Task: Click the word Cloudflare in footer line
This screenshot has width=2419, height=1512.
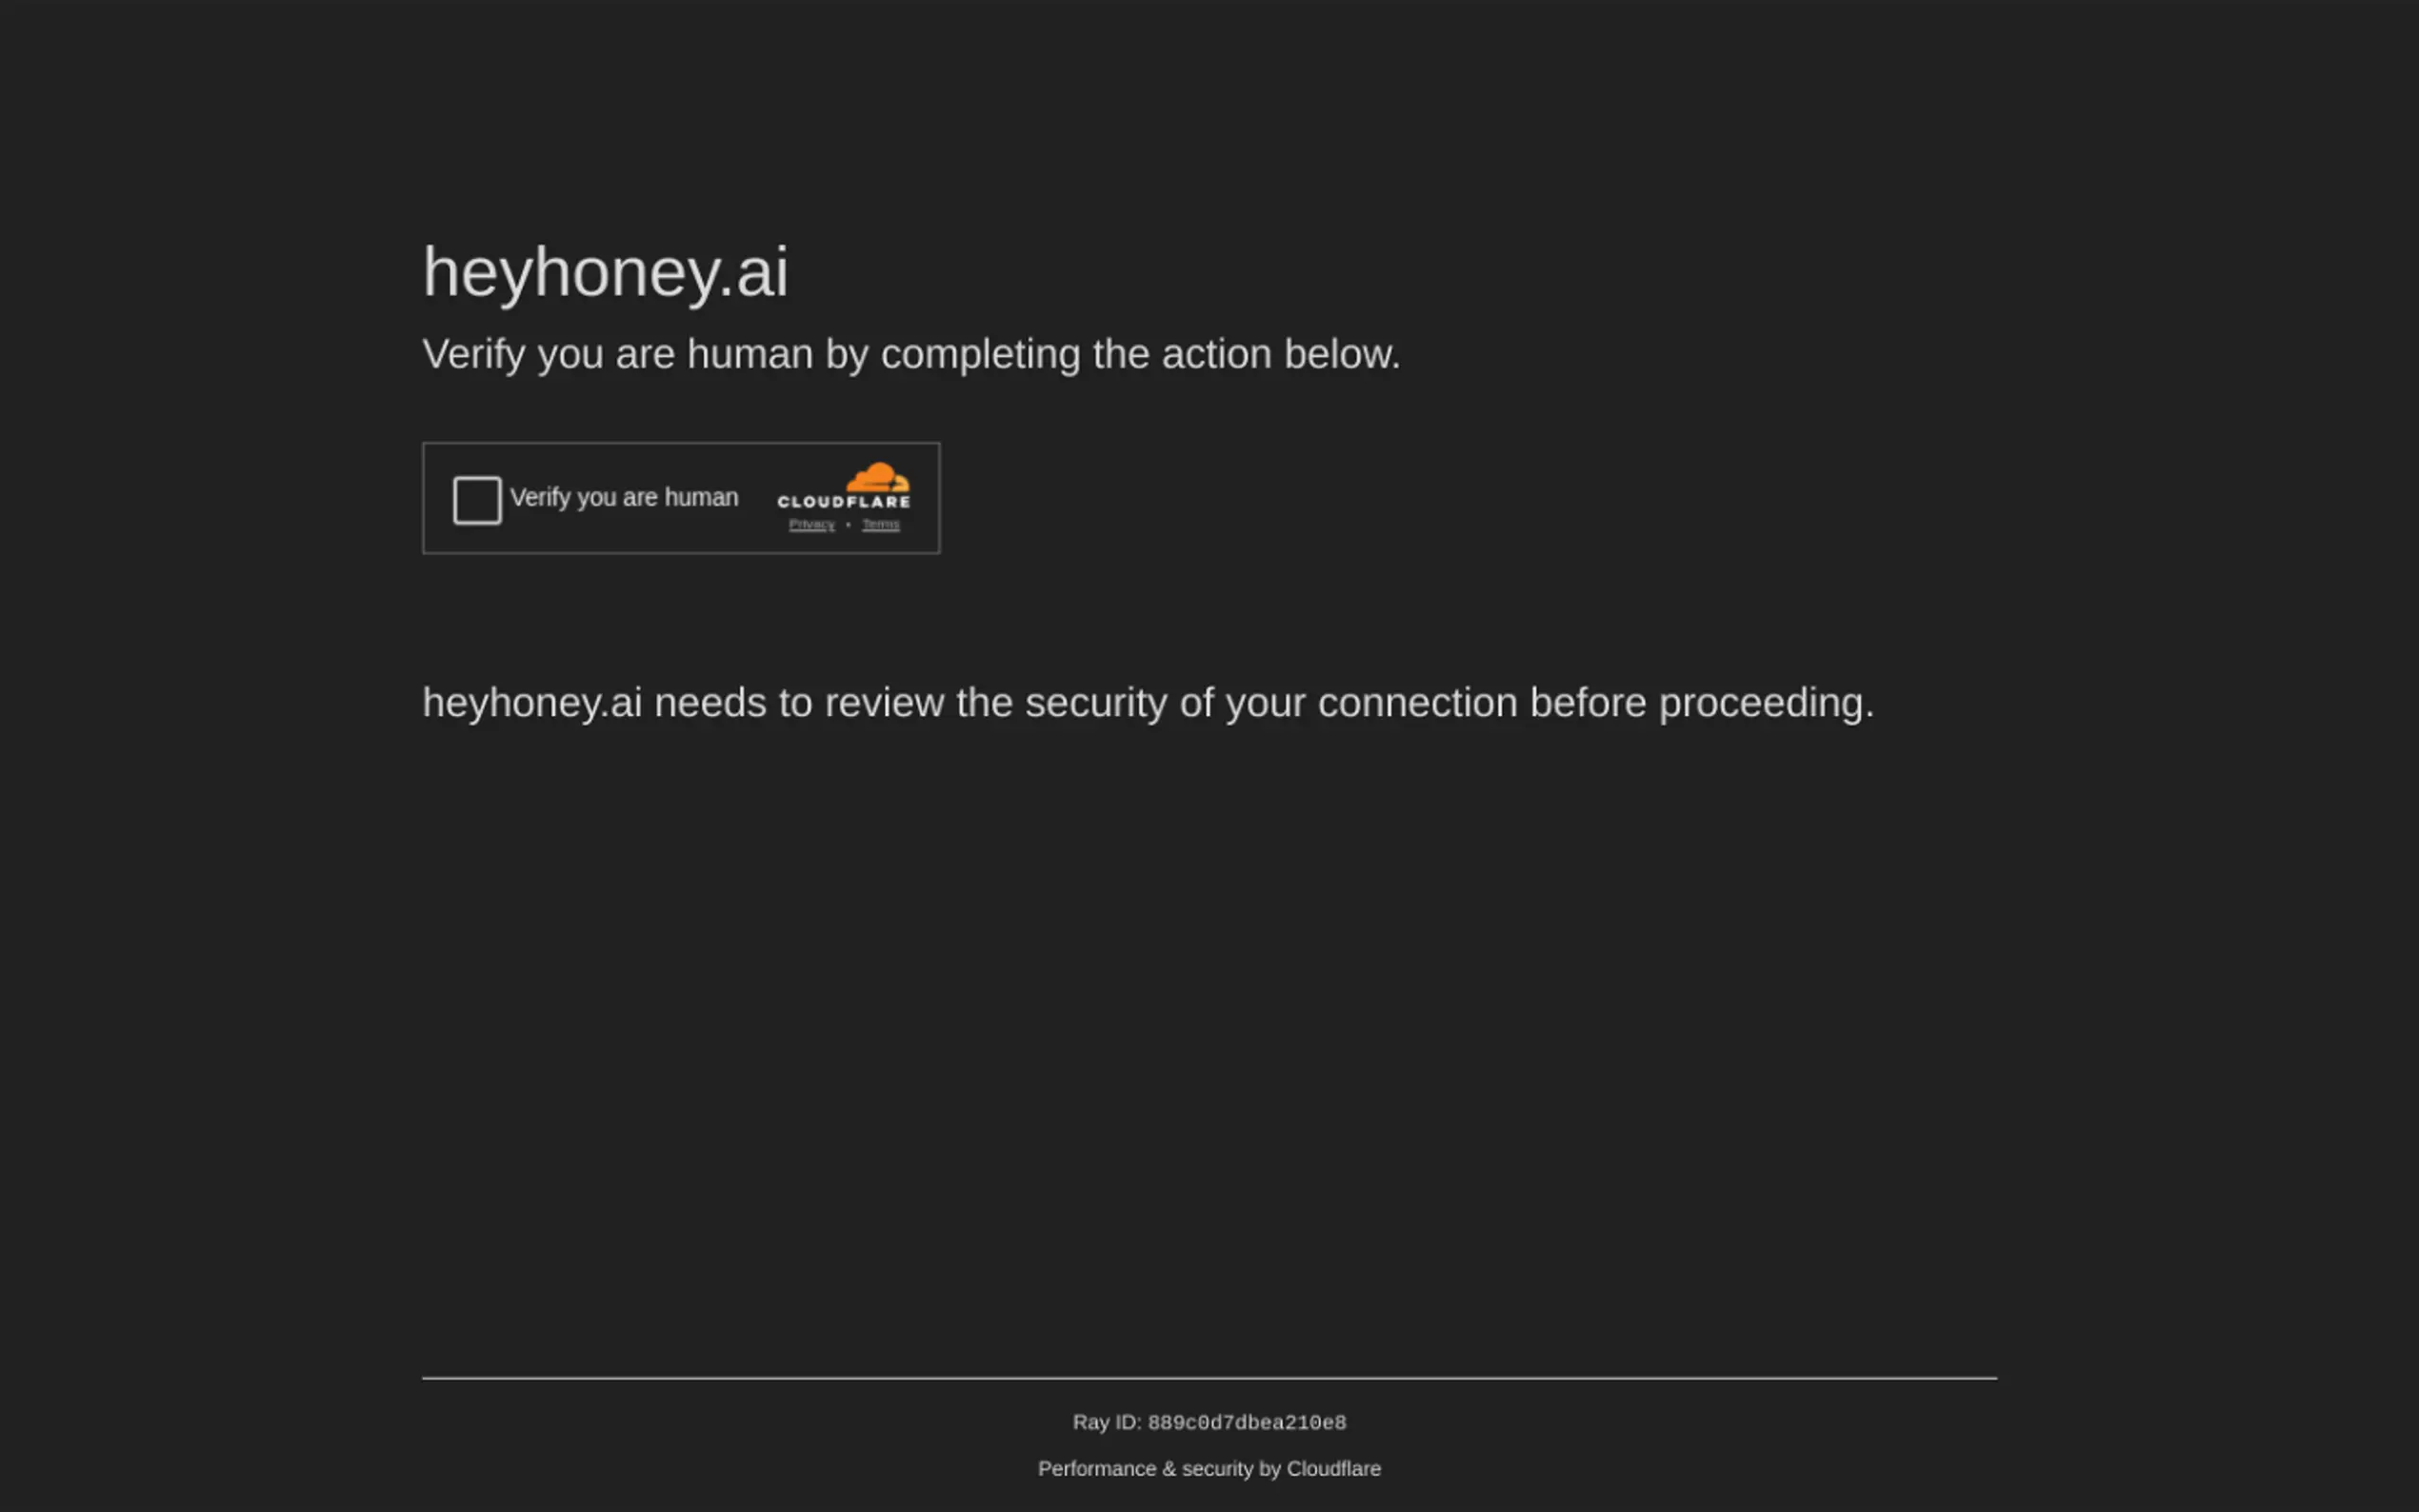Action: (x=1333, y=1468)
